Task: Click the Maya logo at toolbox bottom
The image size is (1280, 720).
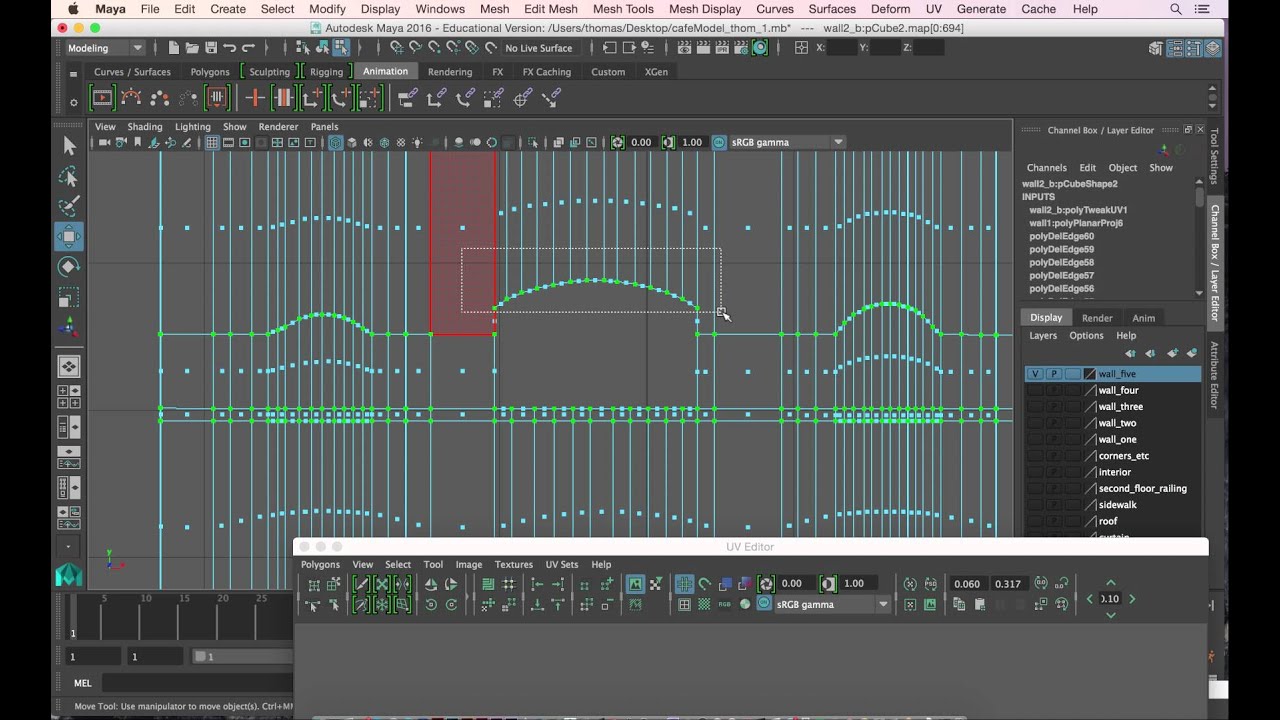Action: click(69, 575)
